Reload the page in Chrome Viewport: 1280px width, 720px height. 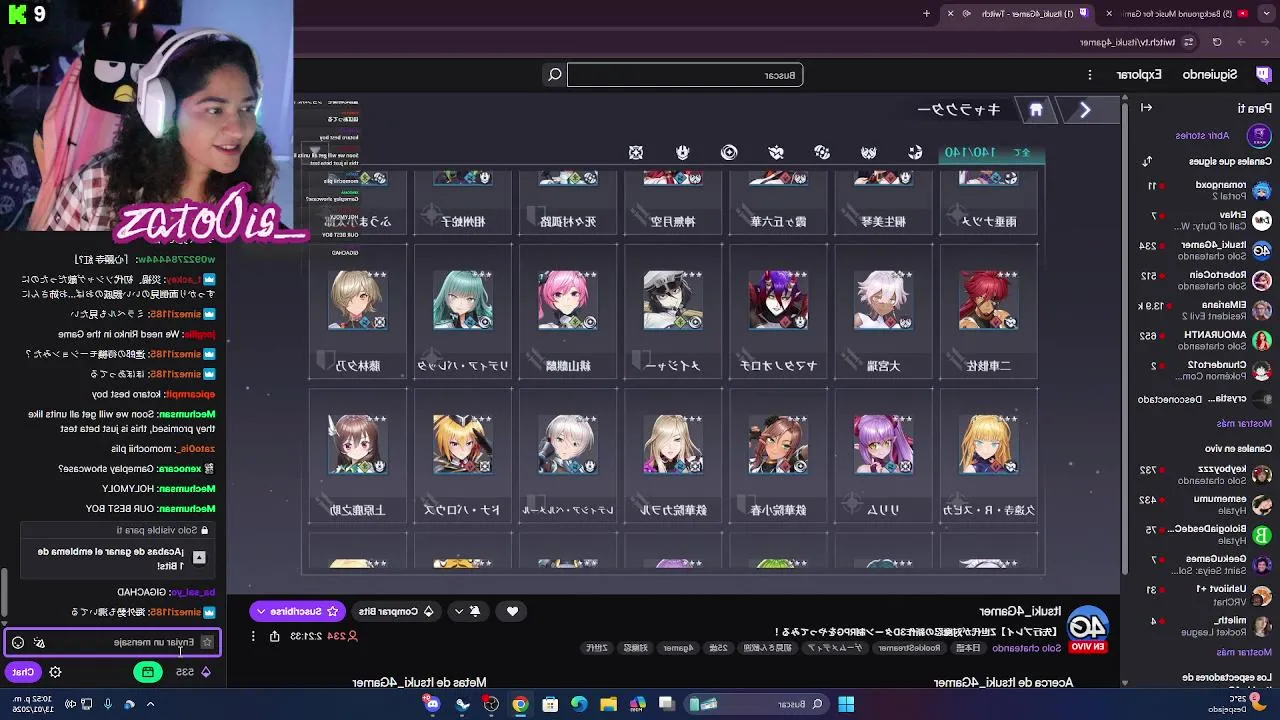[x=1217, y=42]
